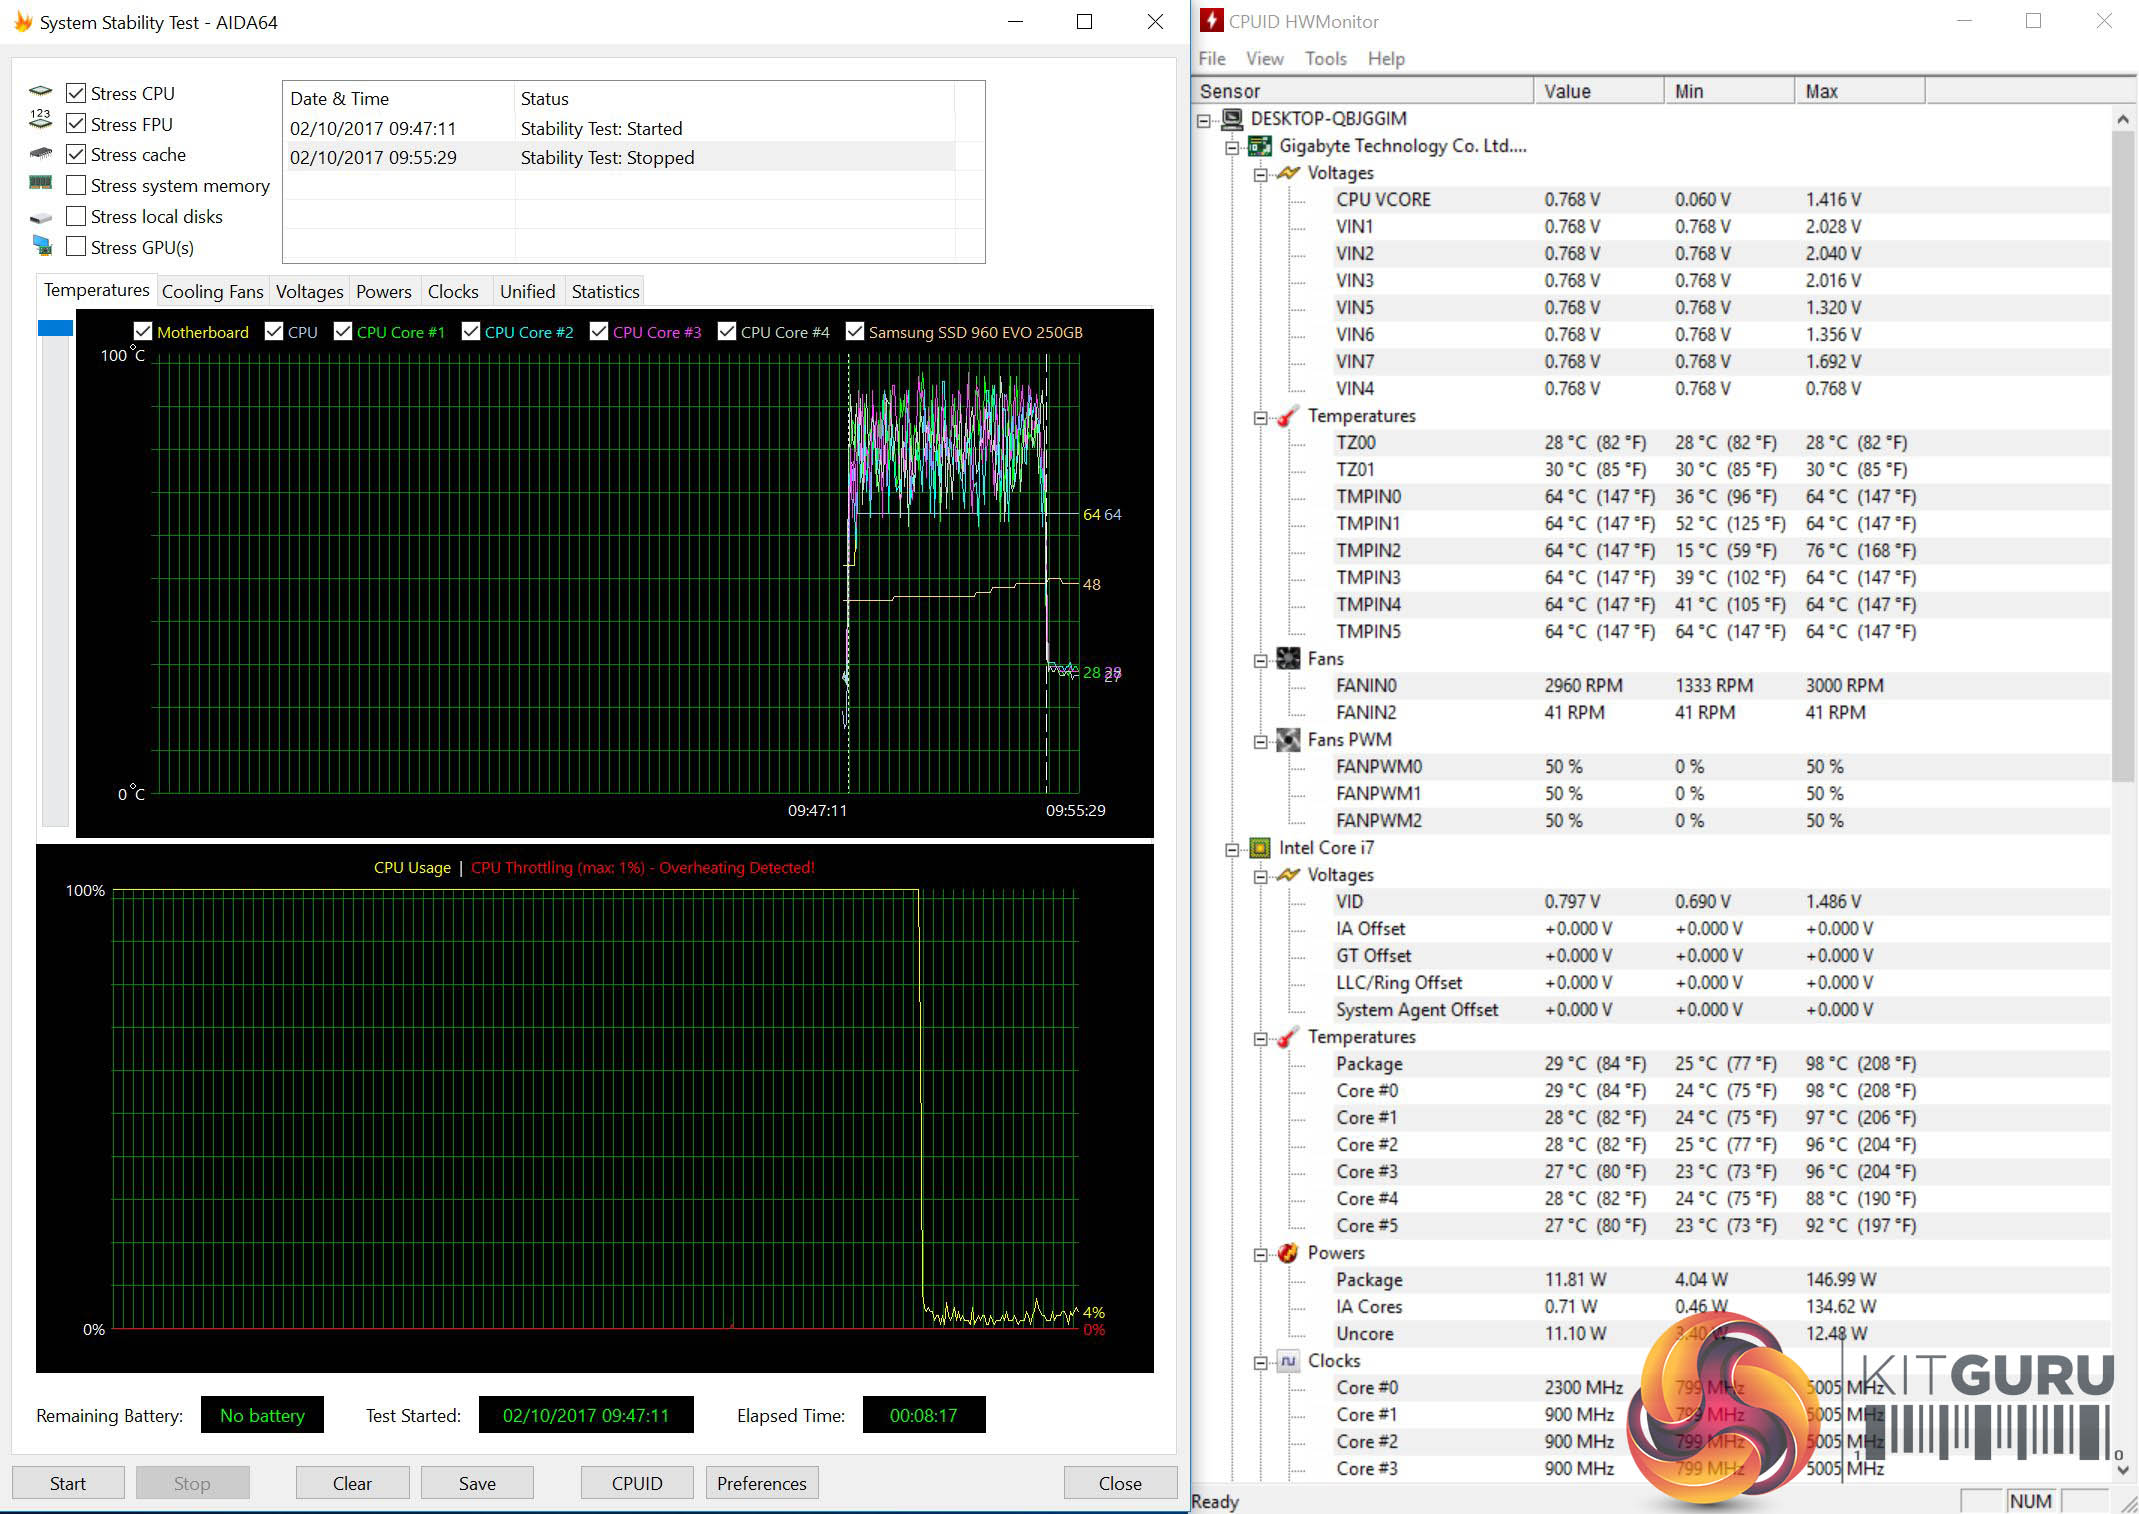Click the flame icon beside Powers node
Image resolution: width=2139 pixels, height=1514 pixels.
(1288, 1253)
